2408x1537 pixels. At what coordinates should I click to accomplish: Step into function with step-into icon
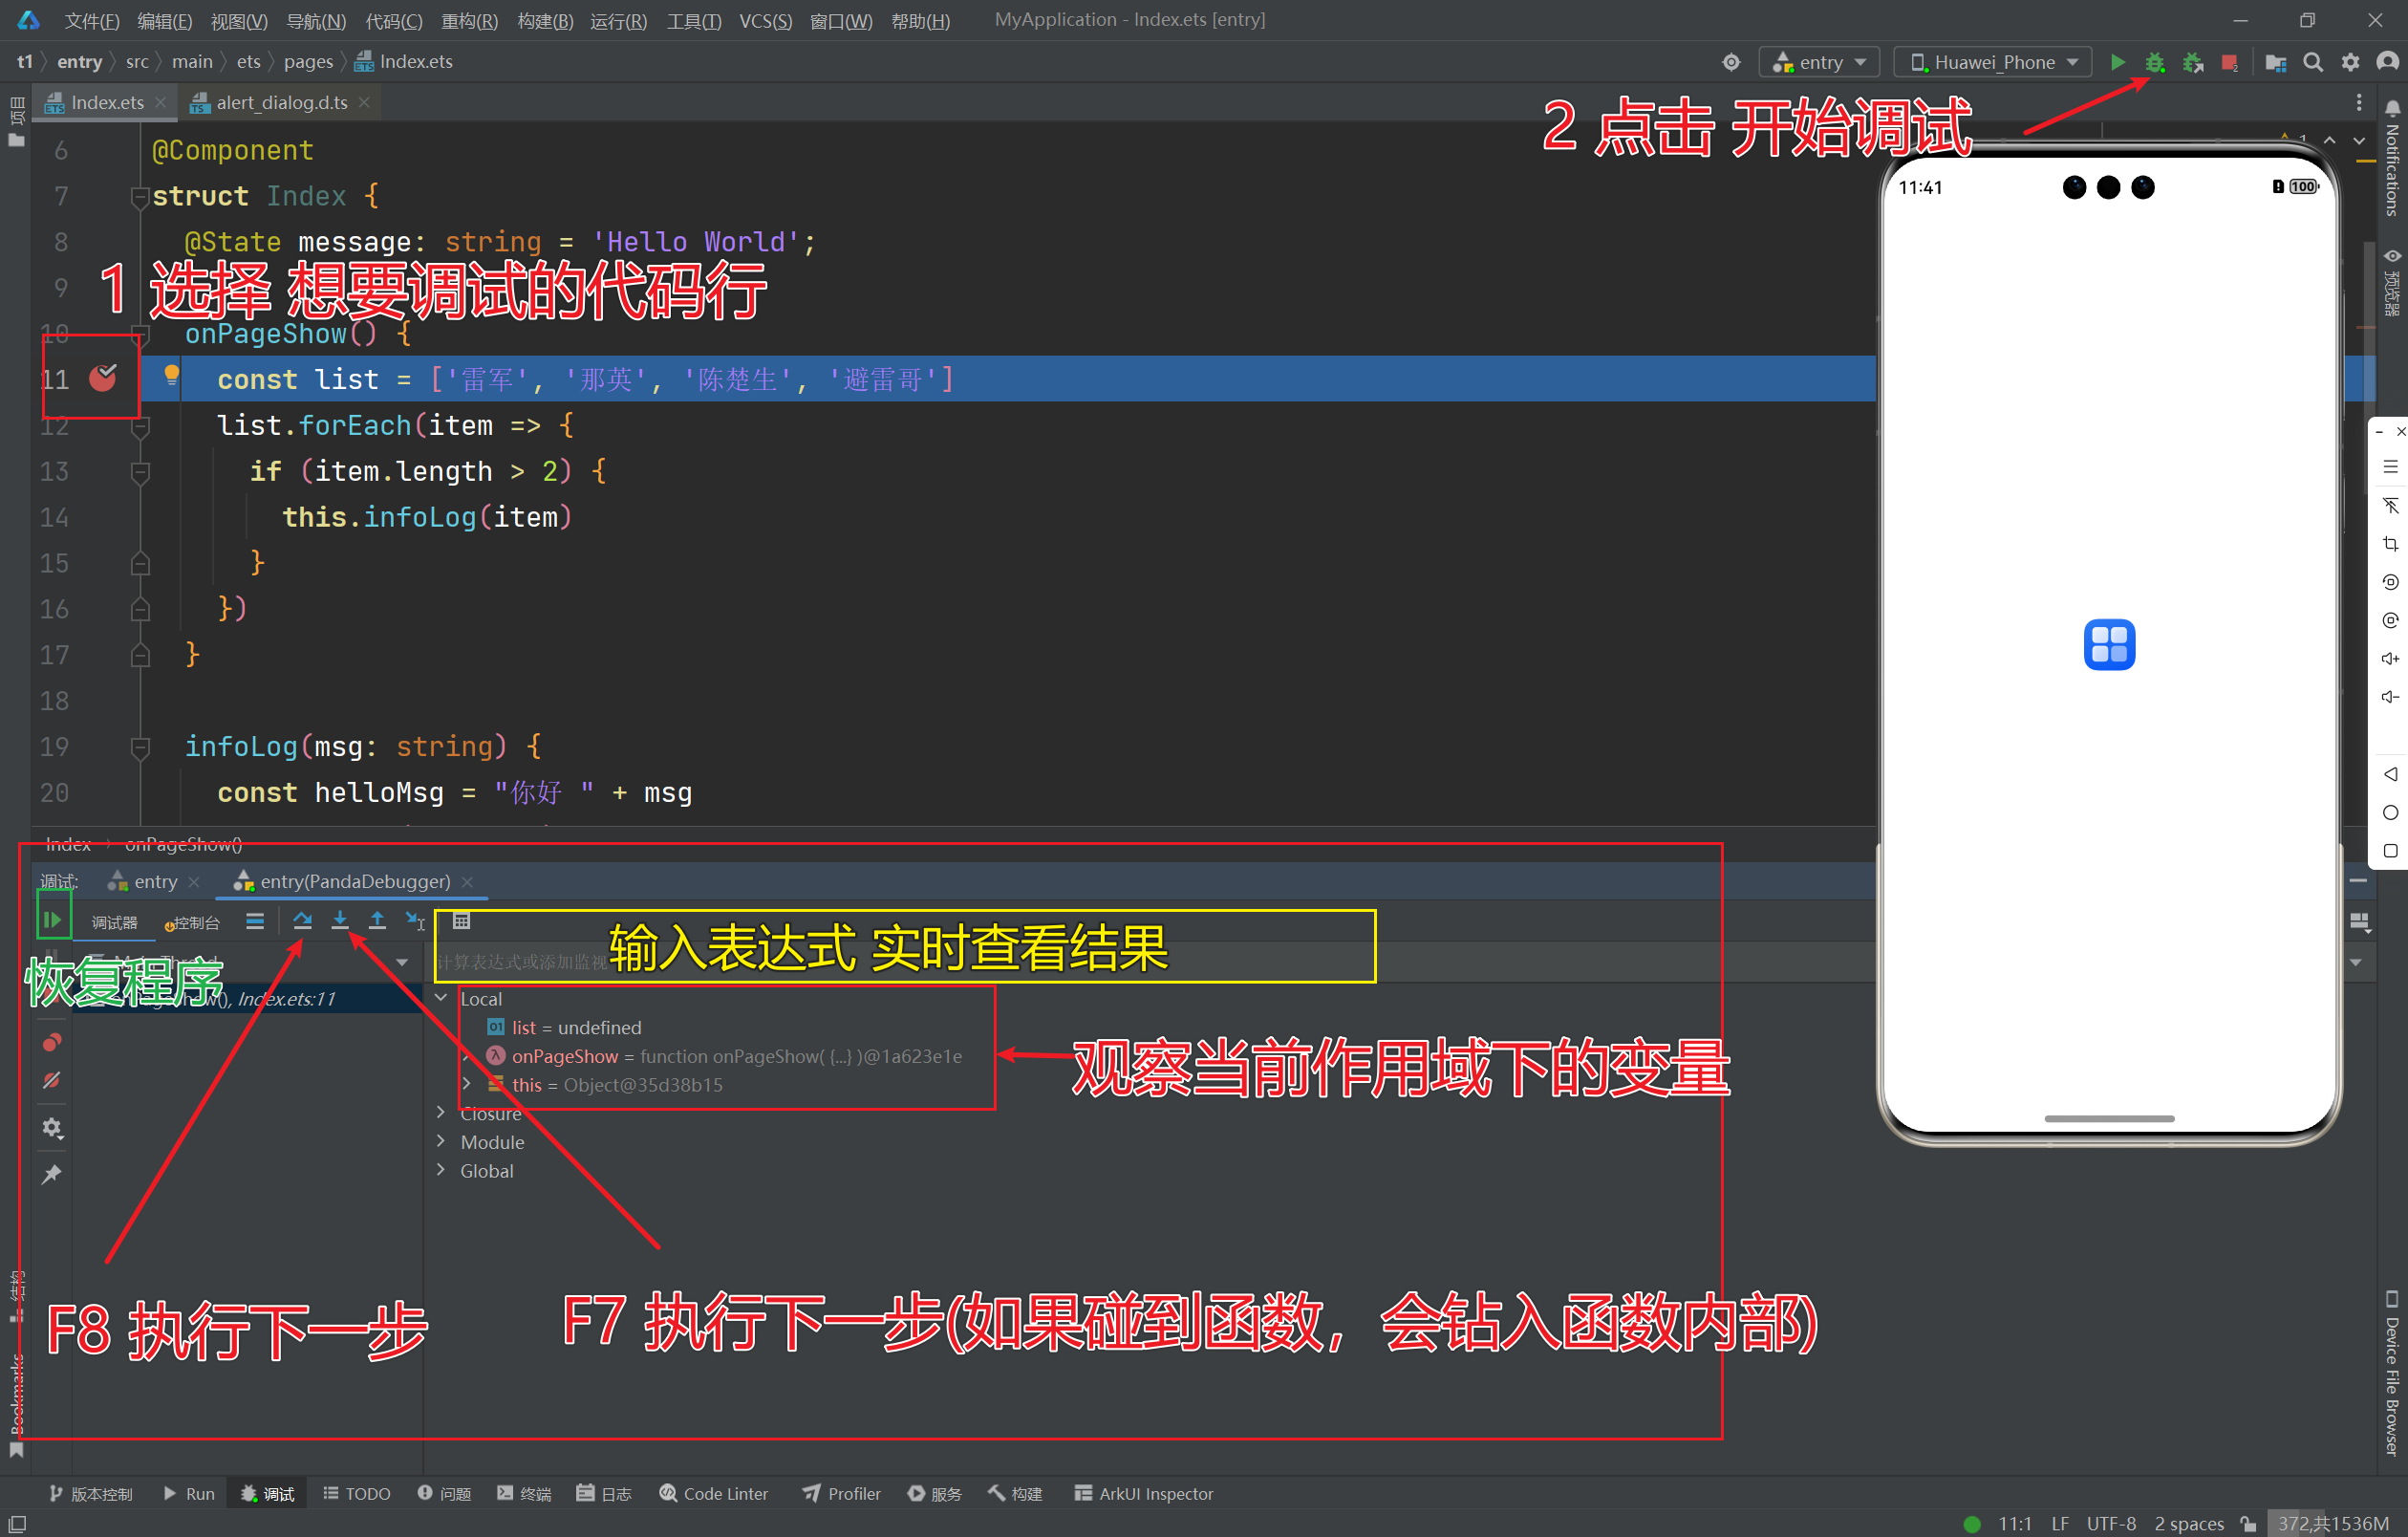(x=341, y=922)
